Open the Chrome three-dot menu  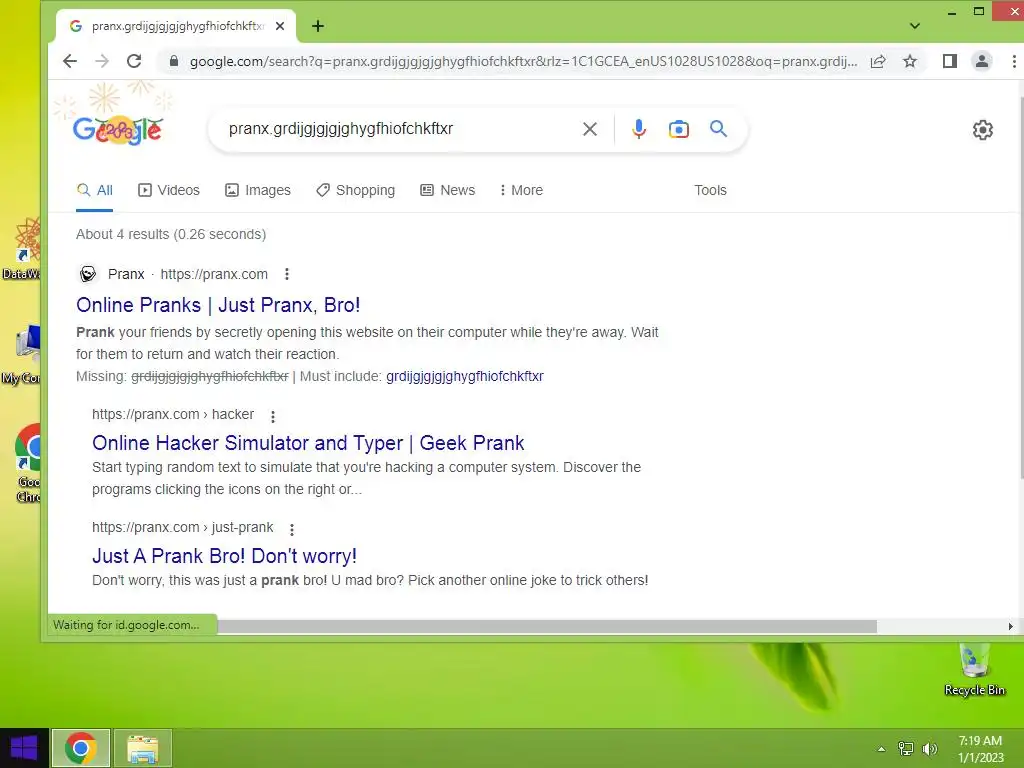pyautogui.click(x=1014, y=61)
